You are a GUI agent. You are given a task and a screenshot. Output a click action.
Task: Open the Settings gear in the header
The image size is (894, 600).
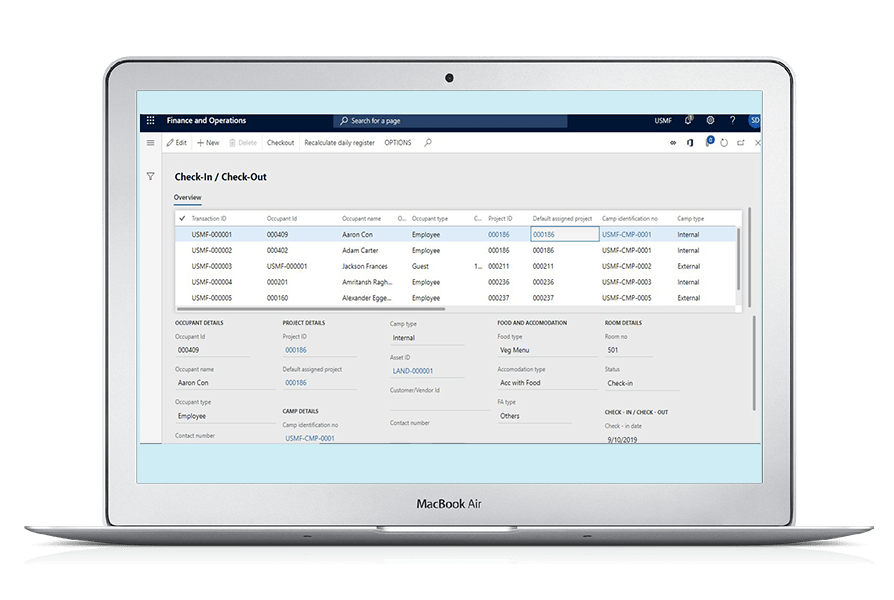[710, 120]
